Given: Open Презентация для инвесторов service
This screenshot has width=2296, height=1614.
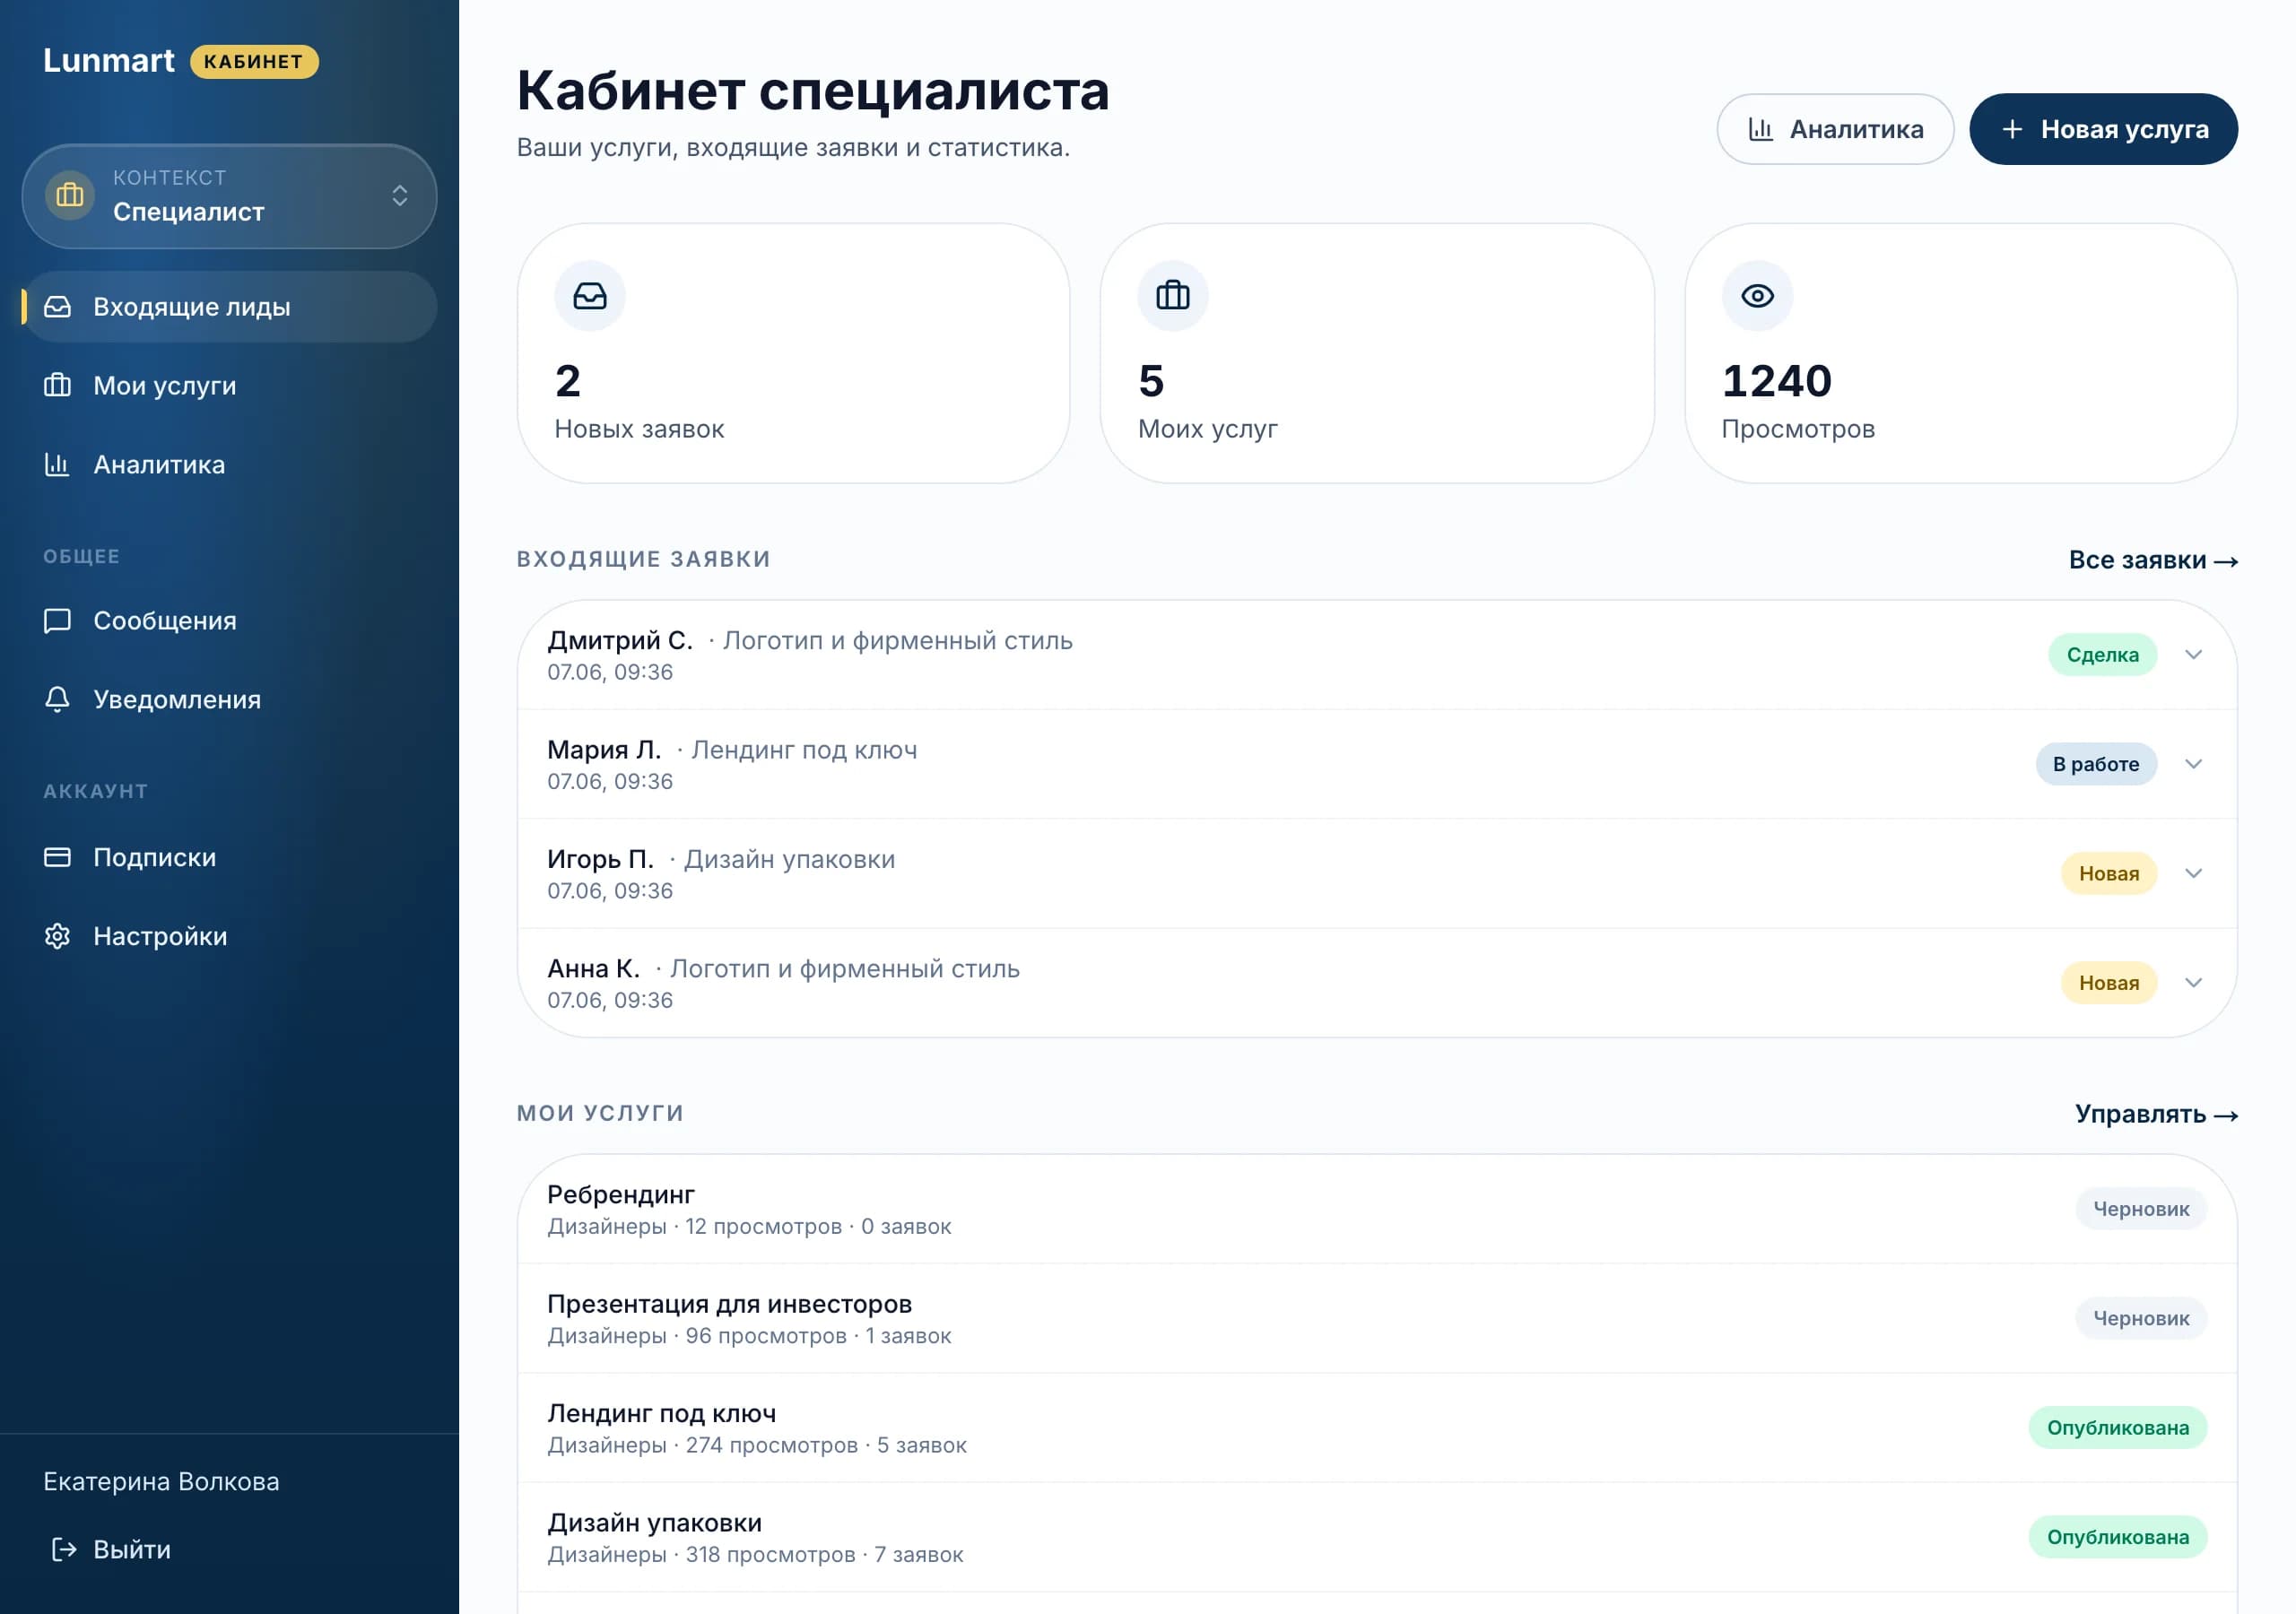Looking at the screenshot, I should (x=1377, y=1318).
